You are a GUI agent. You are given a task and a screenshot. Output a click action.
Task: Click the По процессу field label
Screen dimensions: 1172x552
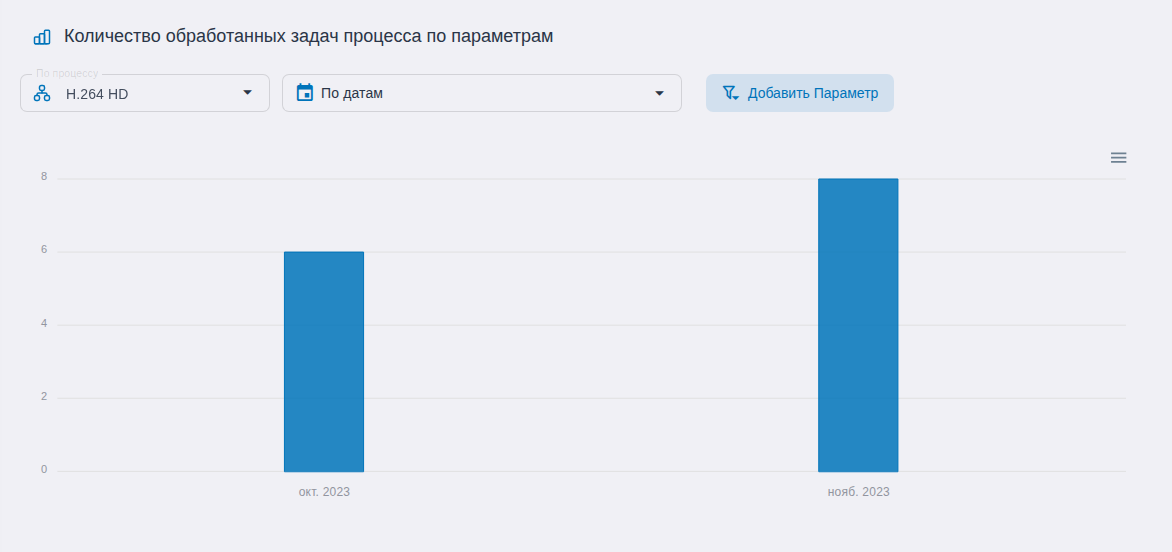pyautogui.click(x=67, y=74)
